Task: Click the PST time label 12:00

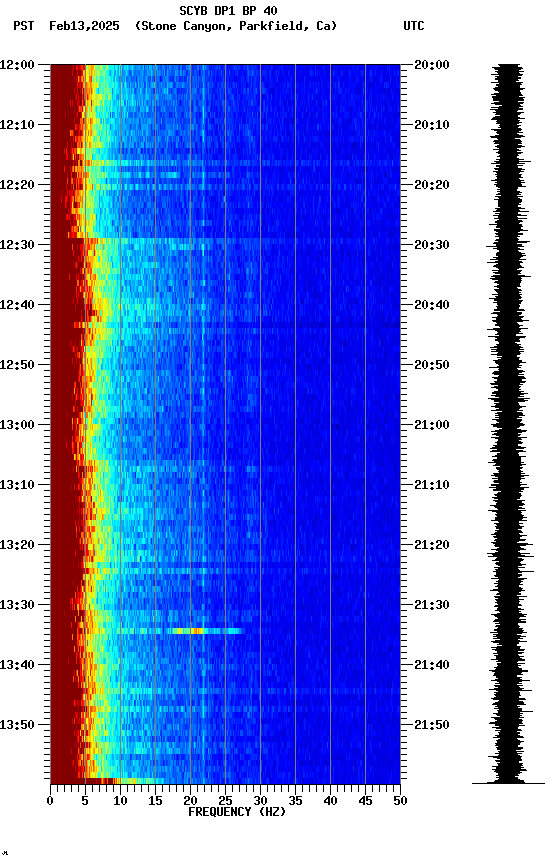Action: [17, 65]
